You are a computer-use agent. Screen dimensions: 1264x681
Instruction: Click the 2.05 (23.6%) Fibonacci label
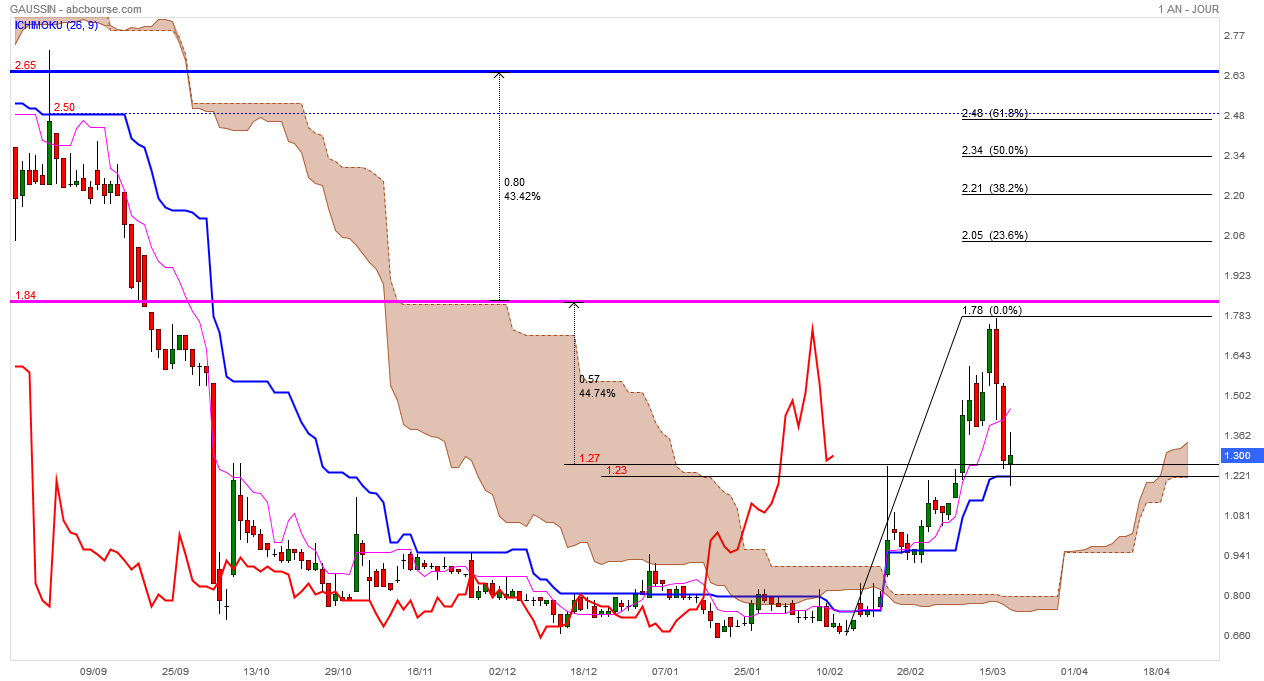click(994, 236)
